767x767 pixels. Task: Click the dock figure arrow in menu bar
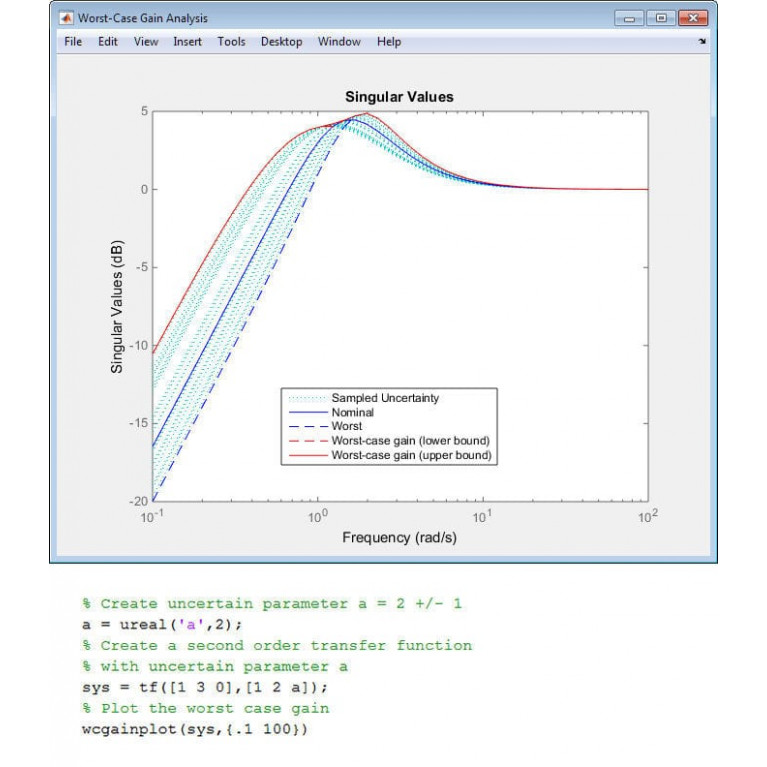point(702,42)
